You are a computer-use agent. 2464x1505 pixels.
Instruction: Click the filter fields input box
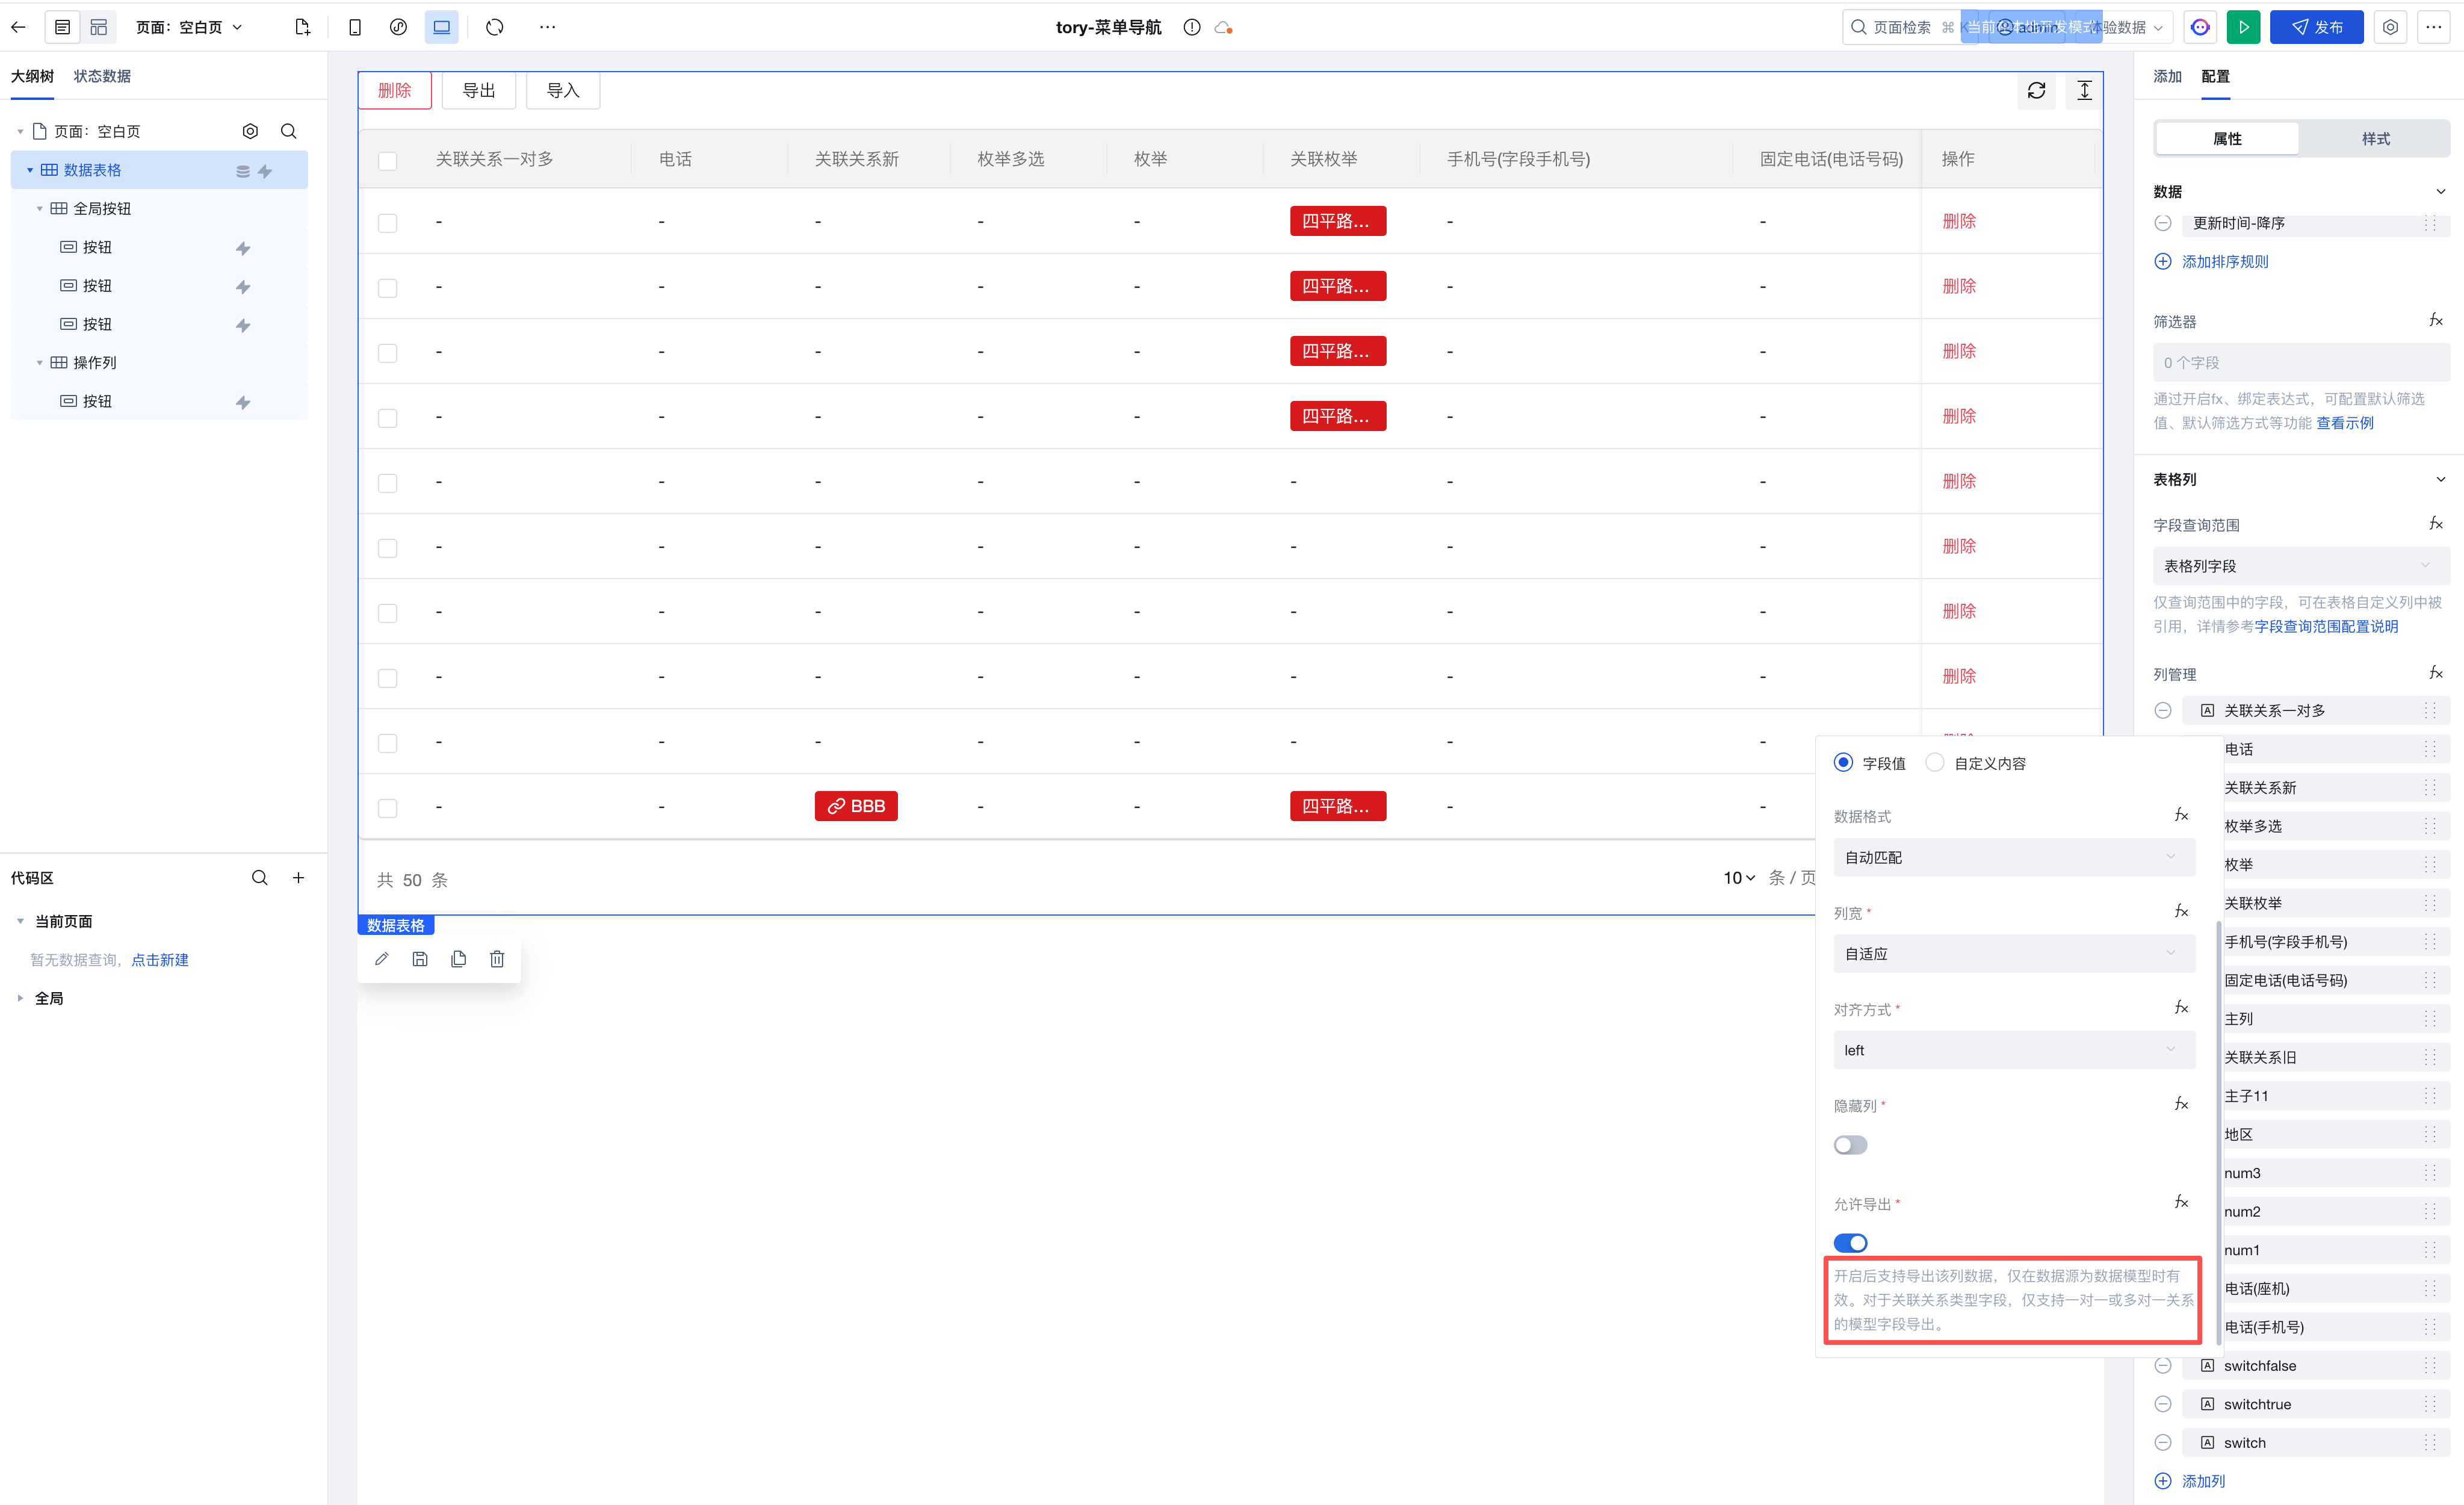[x=2300, y=363]
